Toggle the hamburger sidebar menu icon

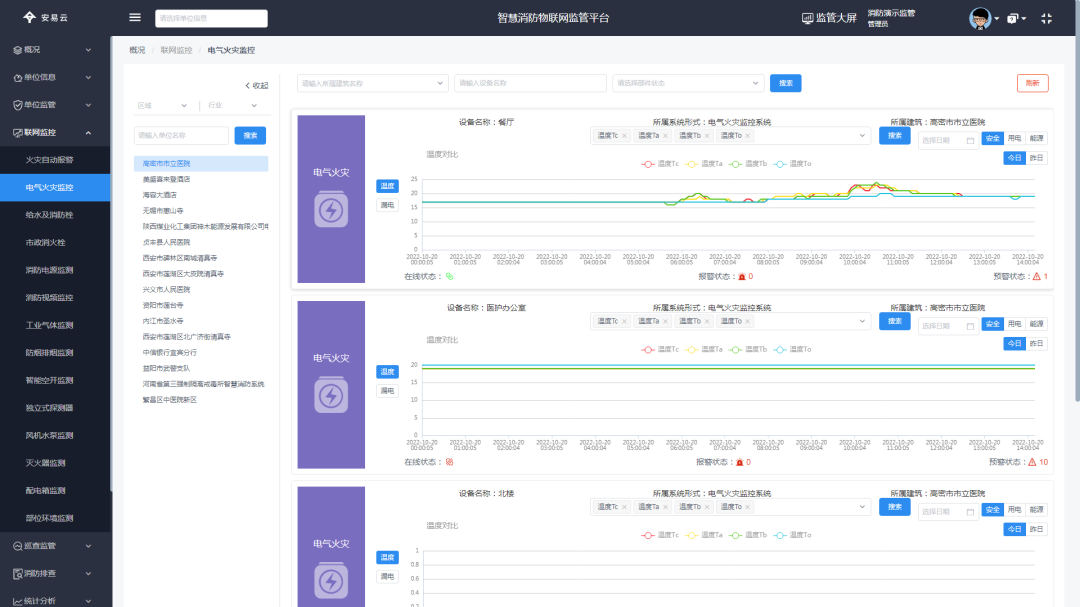[135, 17]
